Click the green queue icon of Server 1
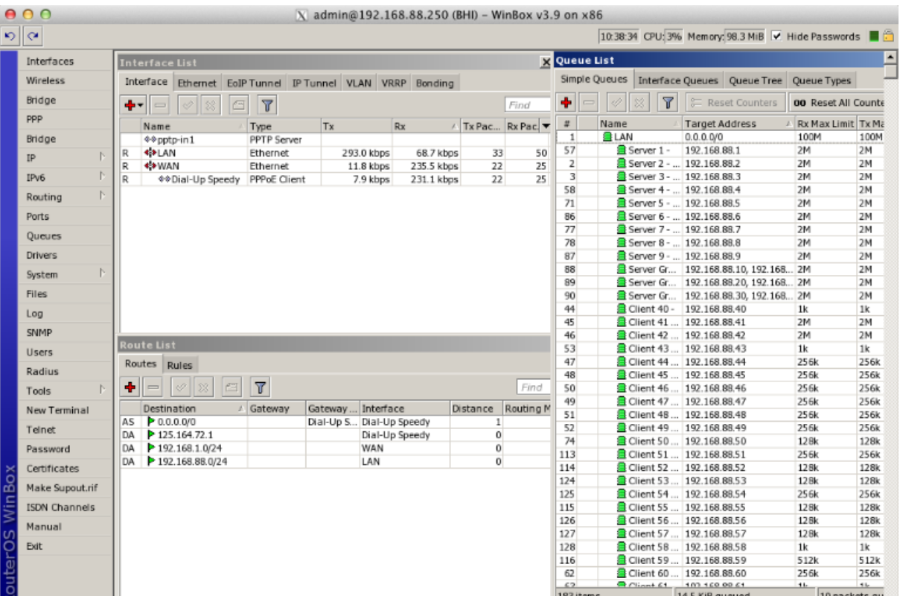This screenshot has height=596, width=900. pos(621,150)
